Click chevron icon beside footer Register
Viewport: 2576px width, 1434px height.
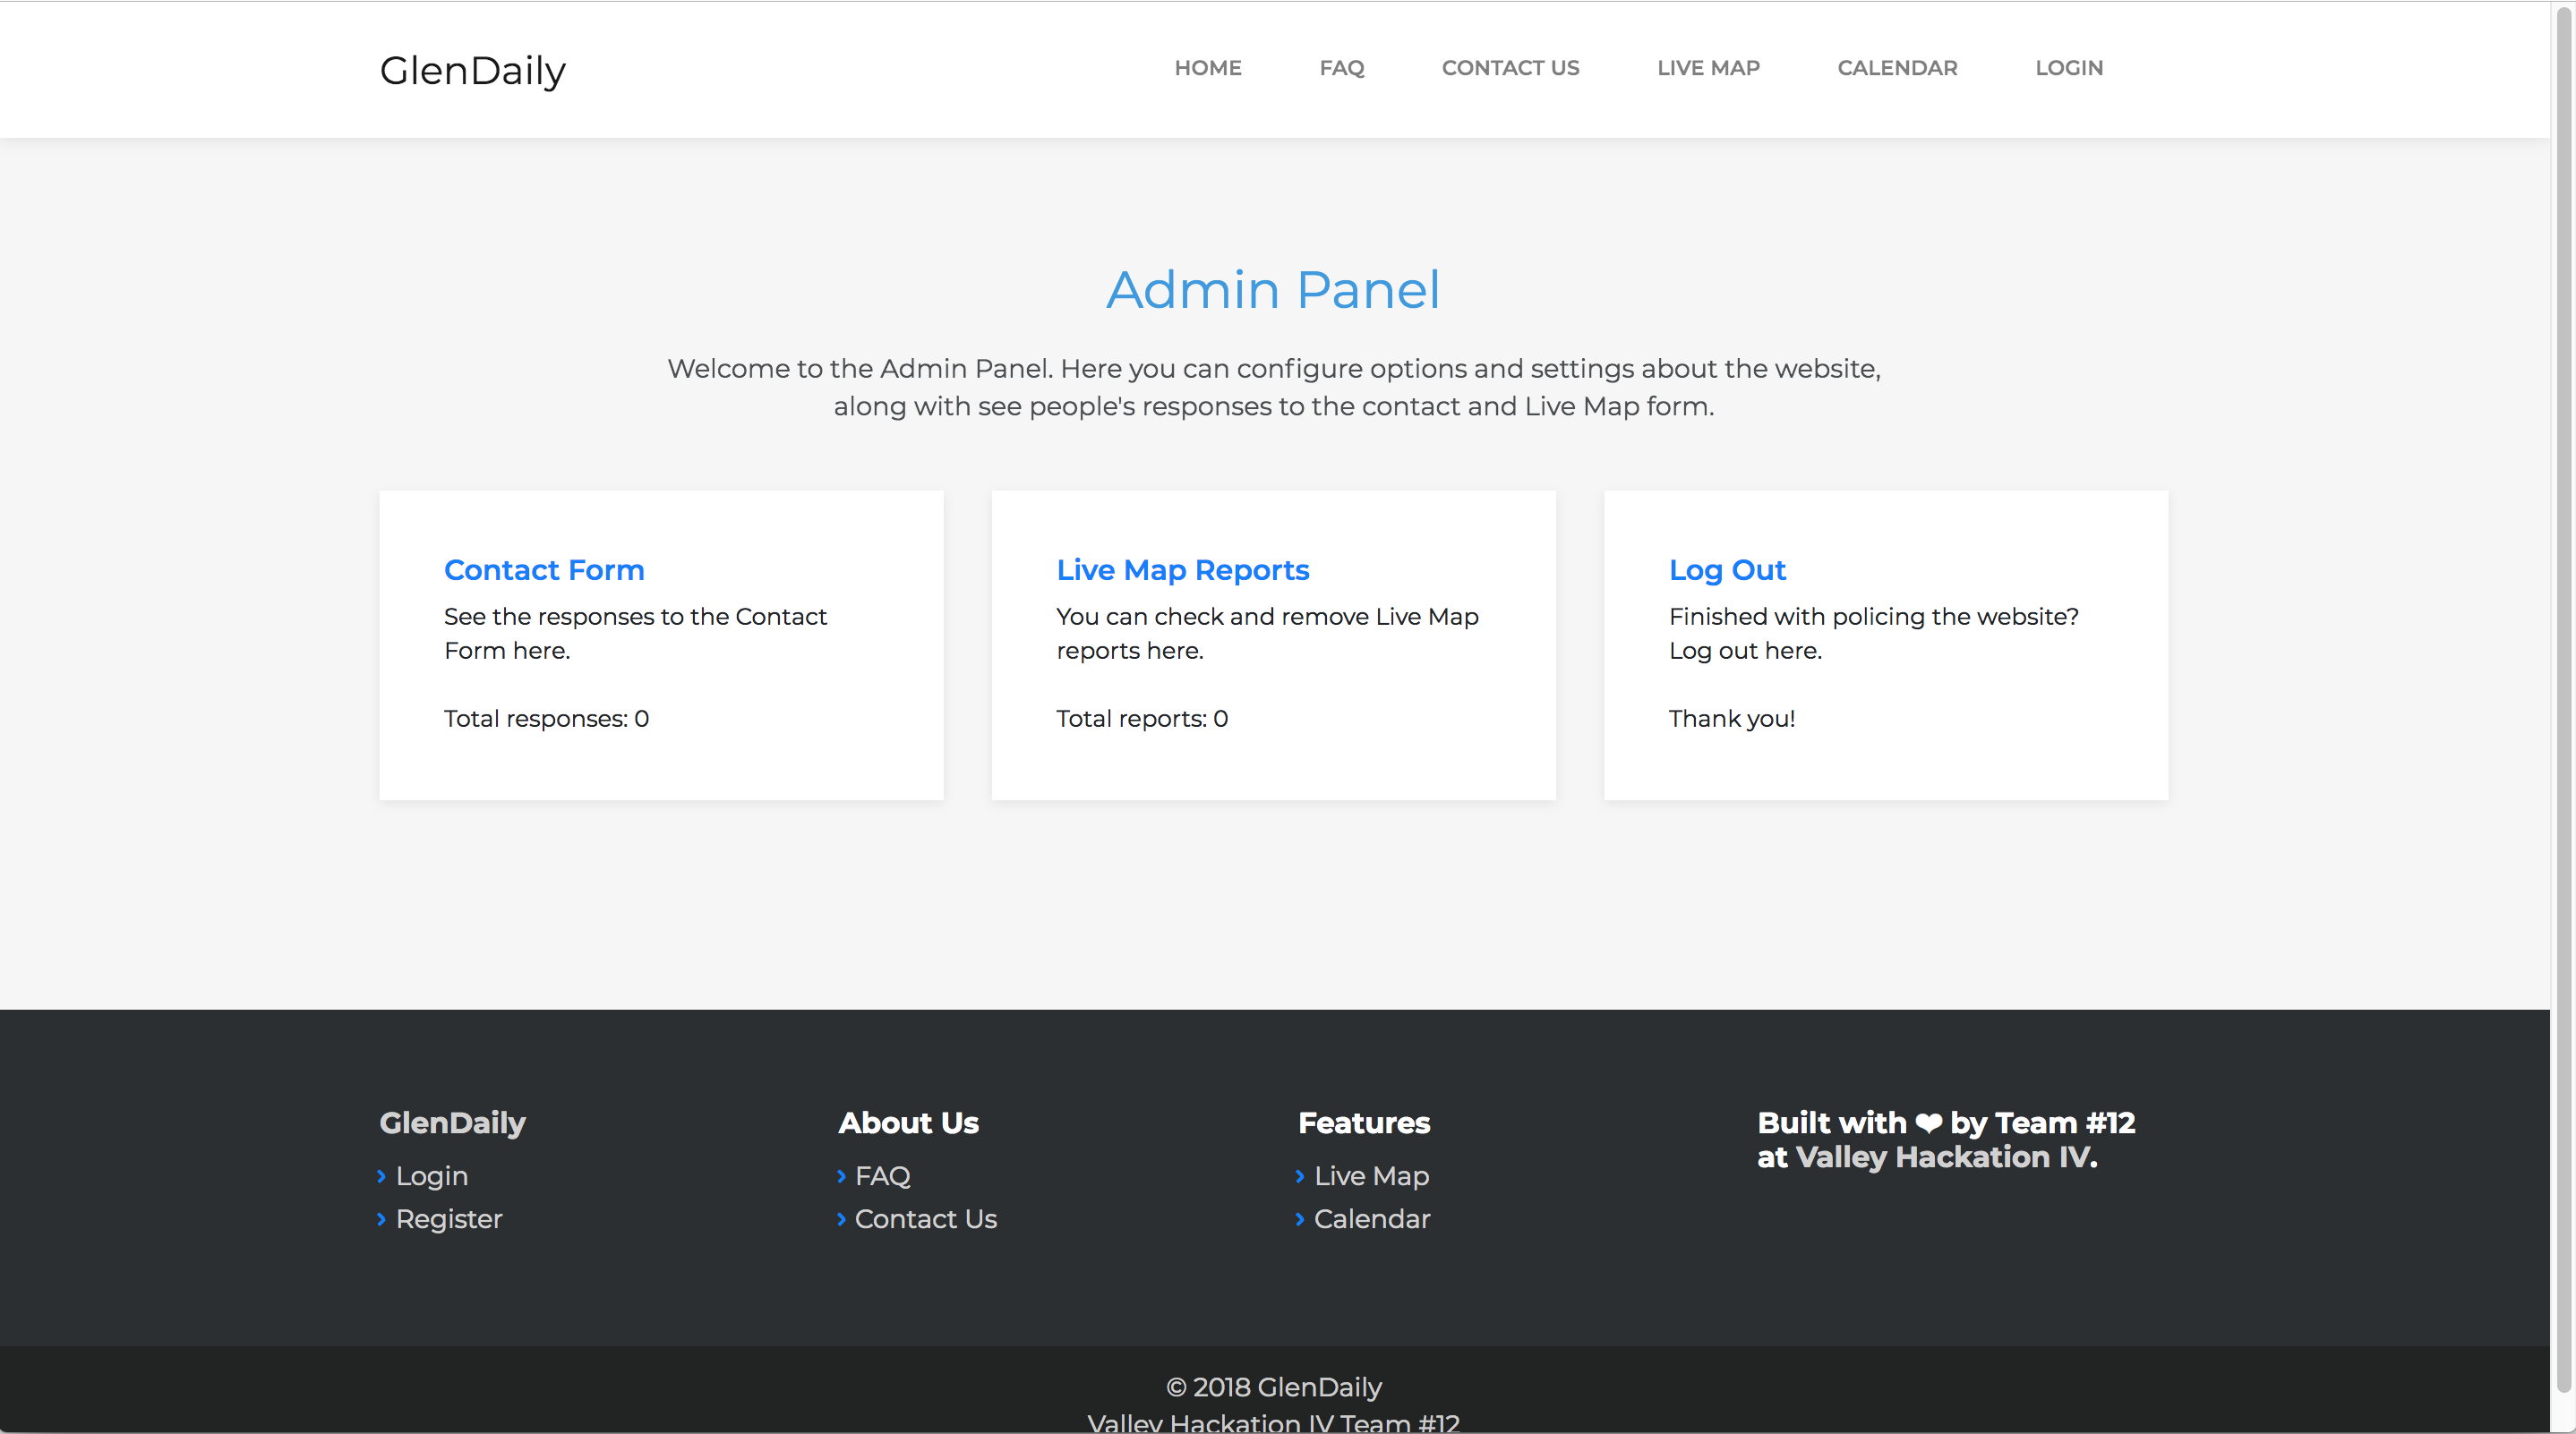click(381, 1219)
